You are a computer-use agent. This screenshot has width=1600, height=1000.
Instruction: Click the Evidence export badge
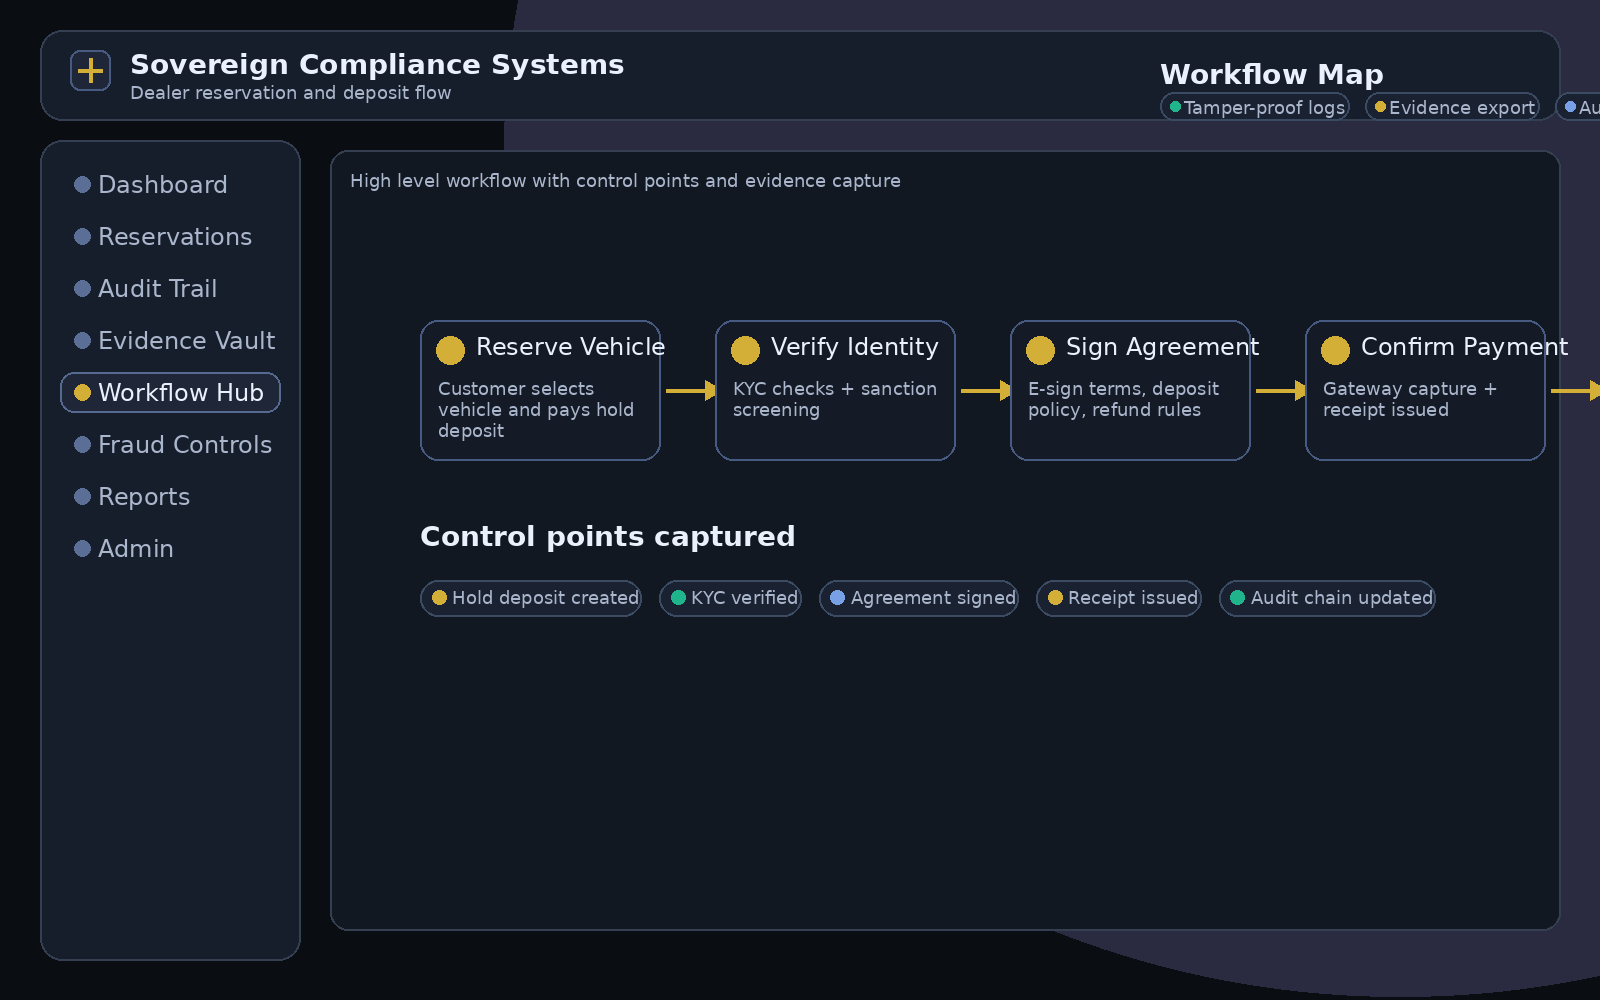click(x=1452, y=106)
